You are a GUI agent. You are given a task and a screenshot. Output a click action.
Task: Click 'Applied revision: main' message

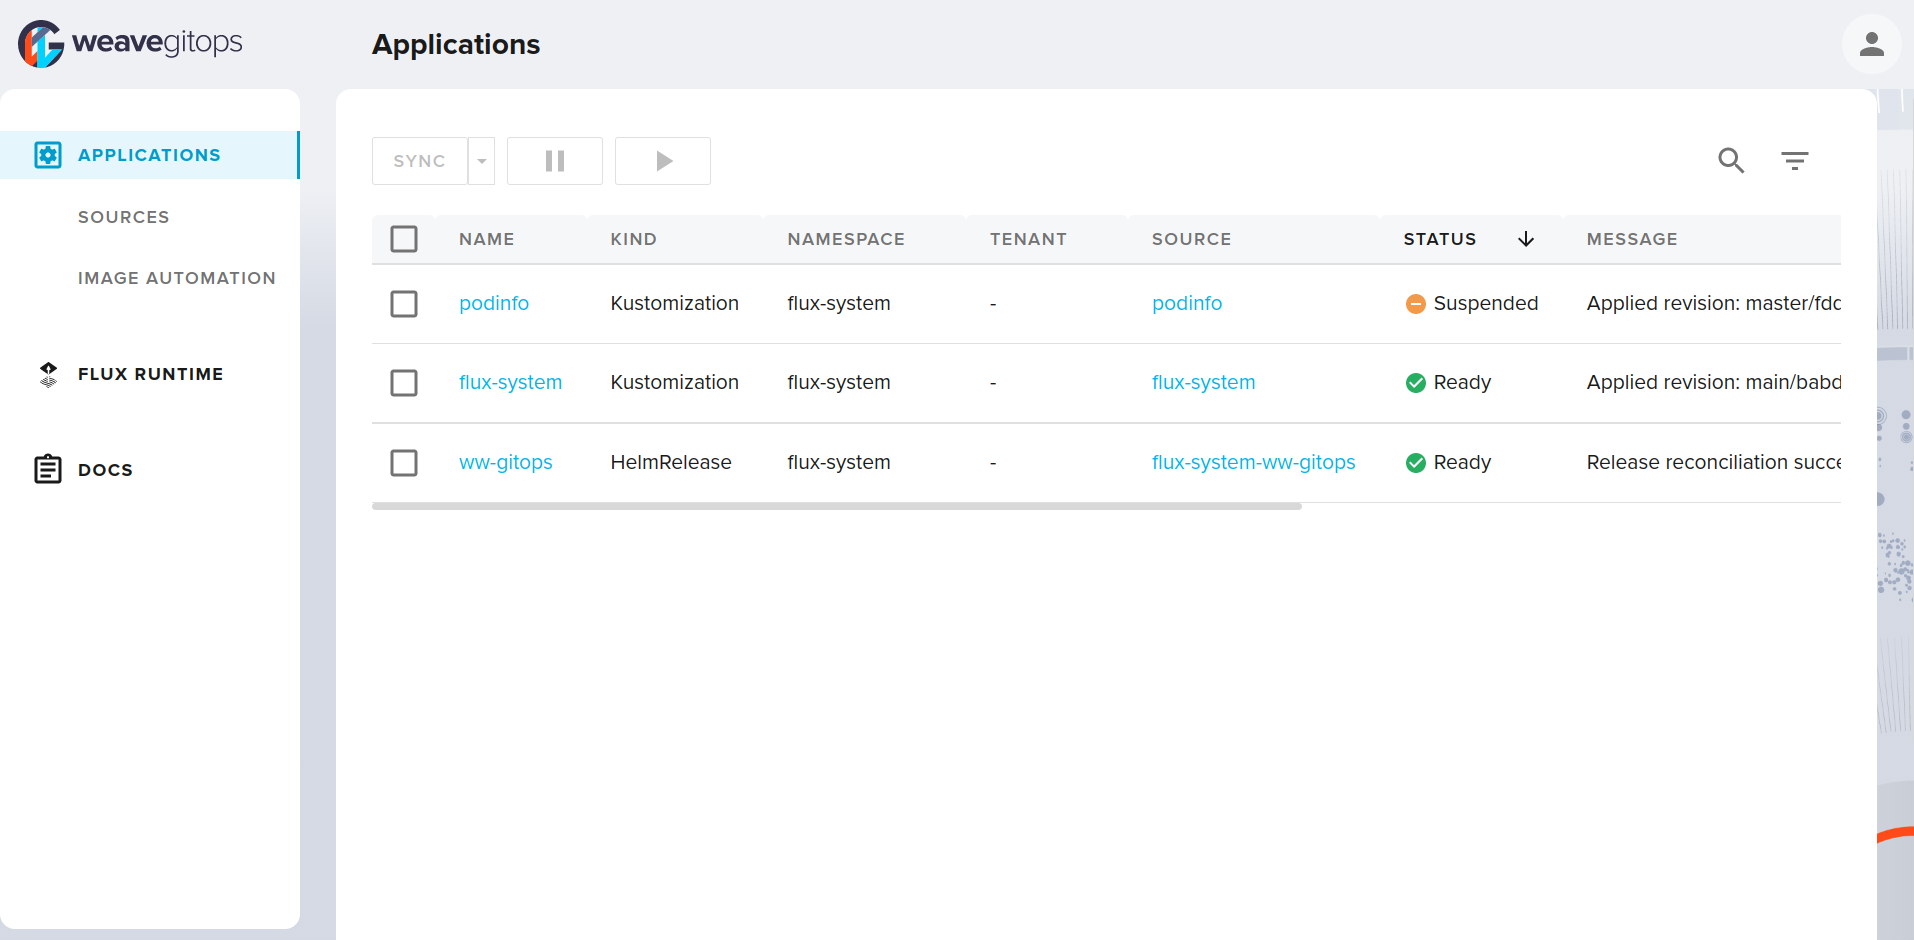tap(1713, 382)
